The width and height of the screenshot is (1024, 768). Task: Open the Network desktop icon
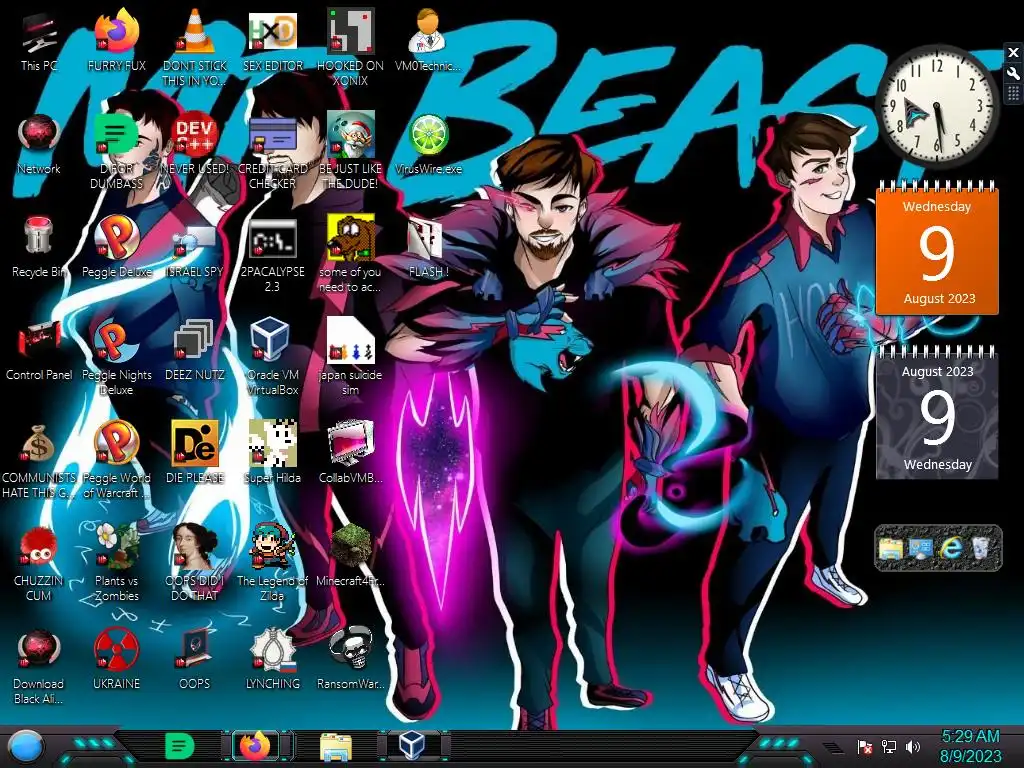39,145
